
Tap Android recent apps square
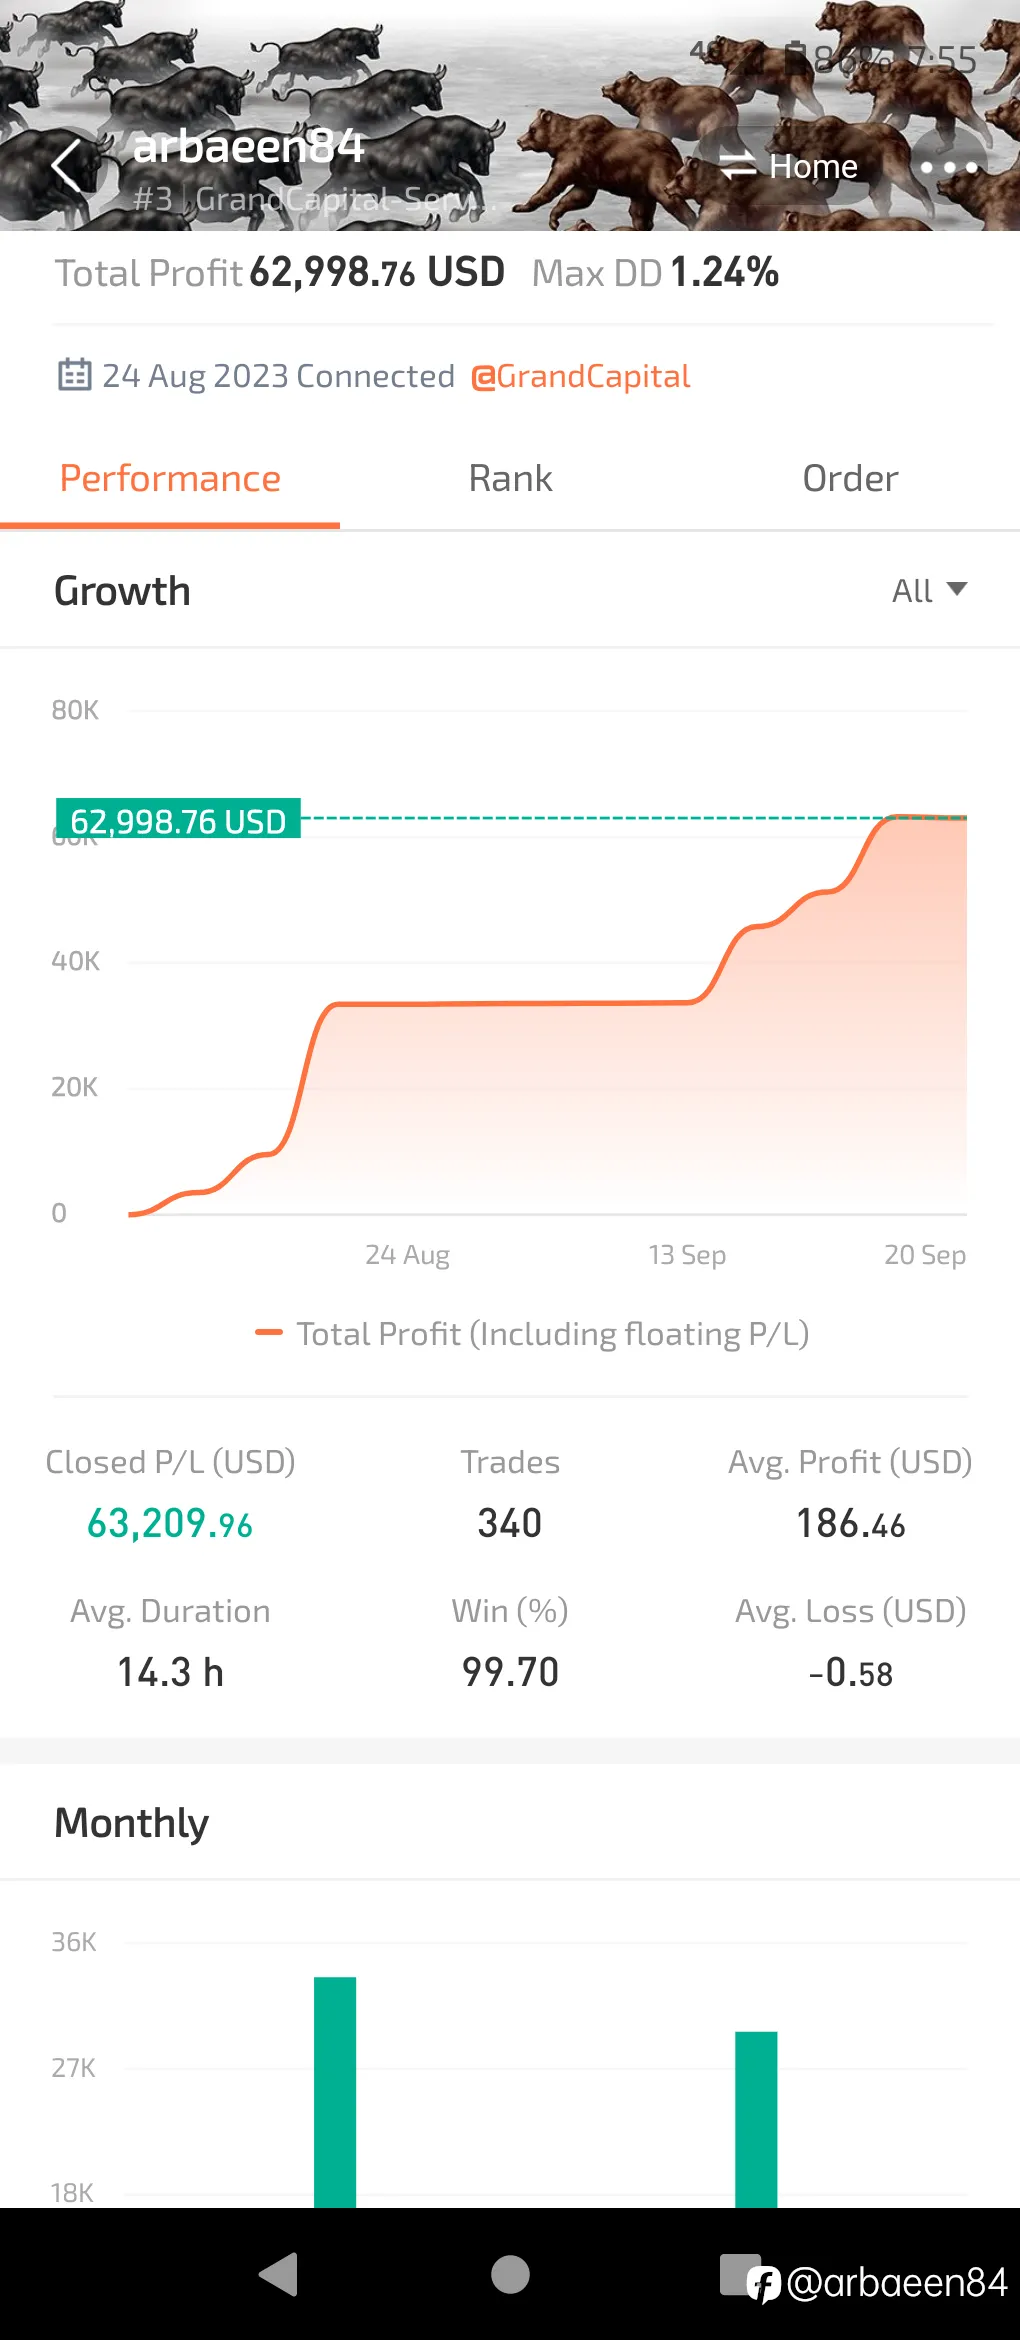click(x=739, y=2274)
